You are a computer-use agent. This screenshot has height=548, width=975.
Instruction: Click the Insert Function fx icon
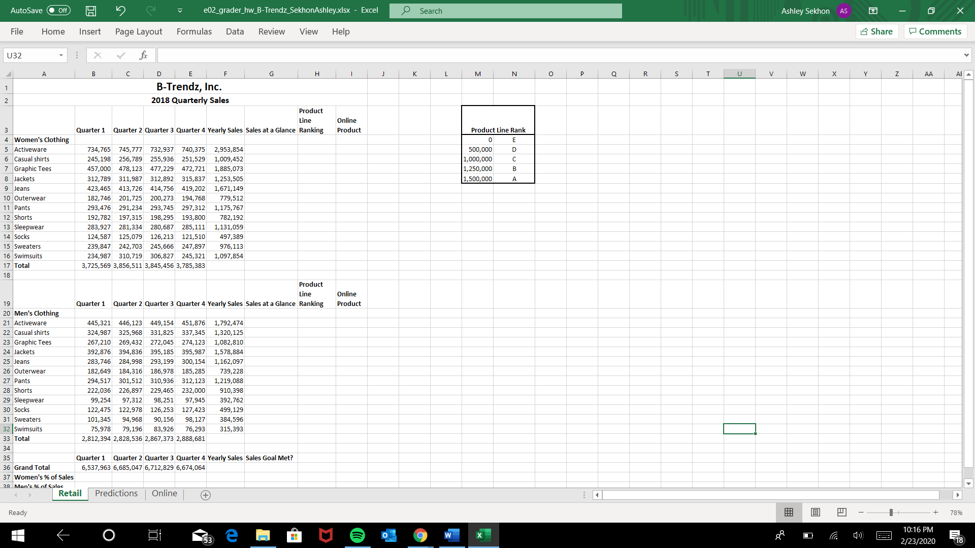point(143,55)
